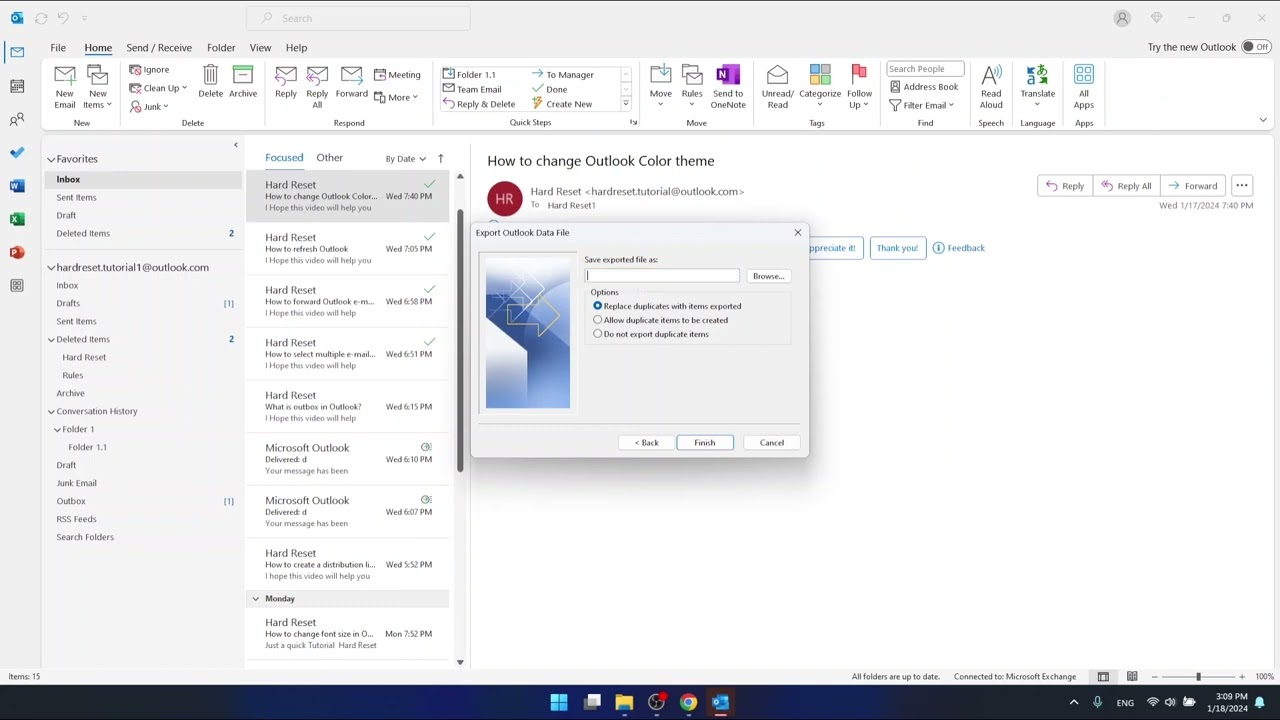Open To Do checkmark in sidebar
Image resolution: width=1280 pixels, height=720 pixels.
pyautogui.click(x=17, y=153)
